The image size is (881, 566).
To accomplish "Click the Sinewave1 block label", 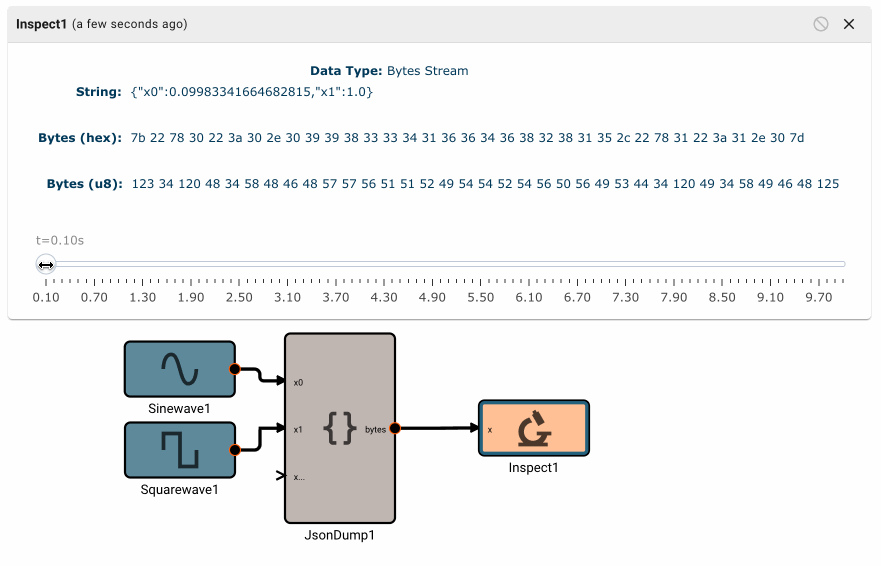I will click(x=179, y=409).
